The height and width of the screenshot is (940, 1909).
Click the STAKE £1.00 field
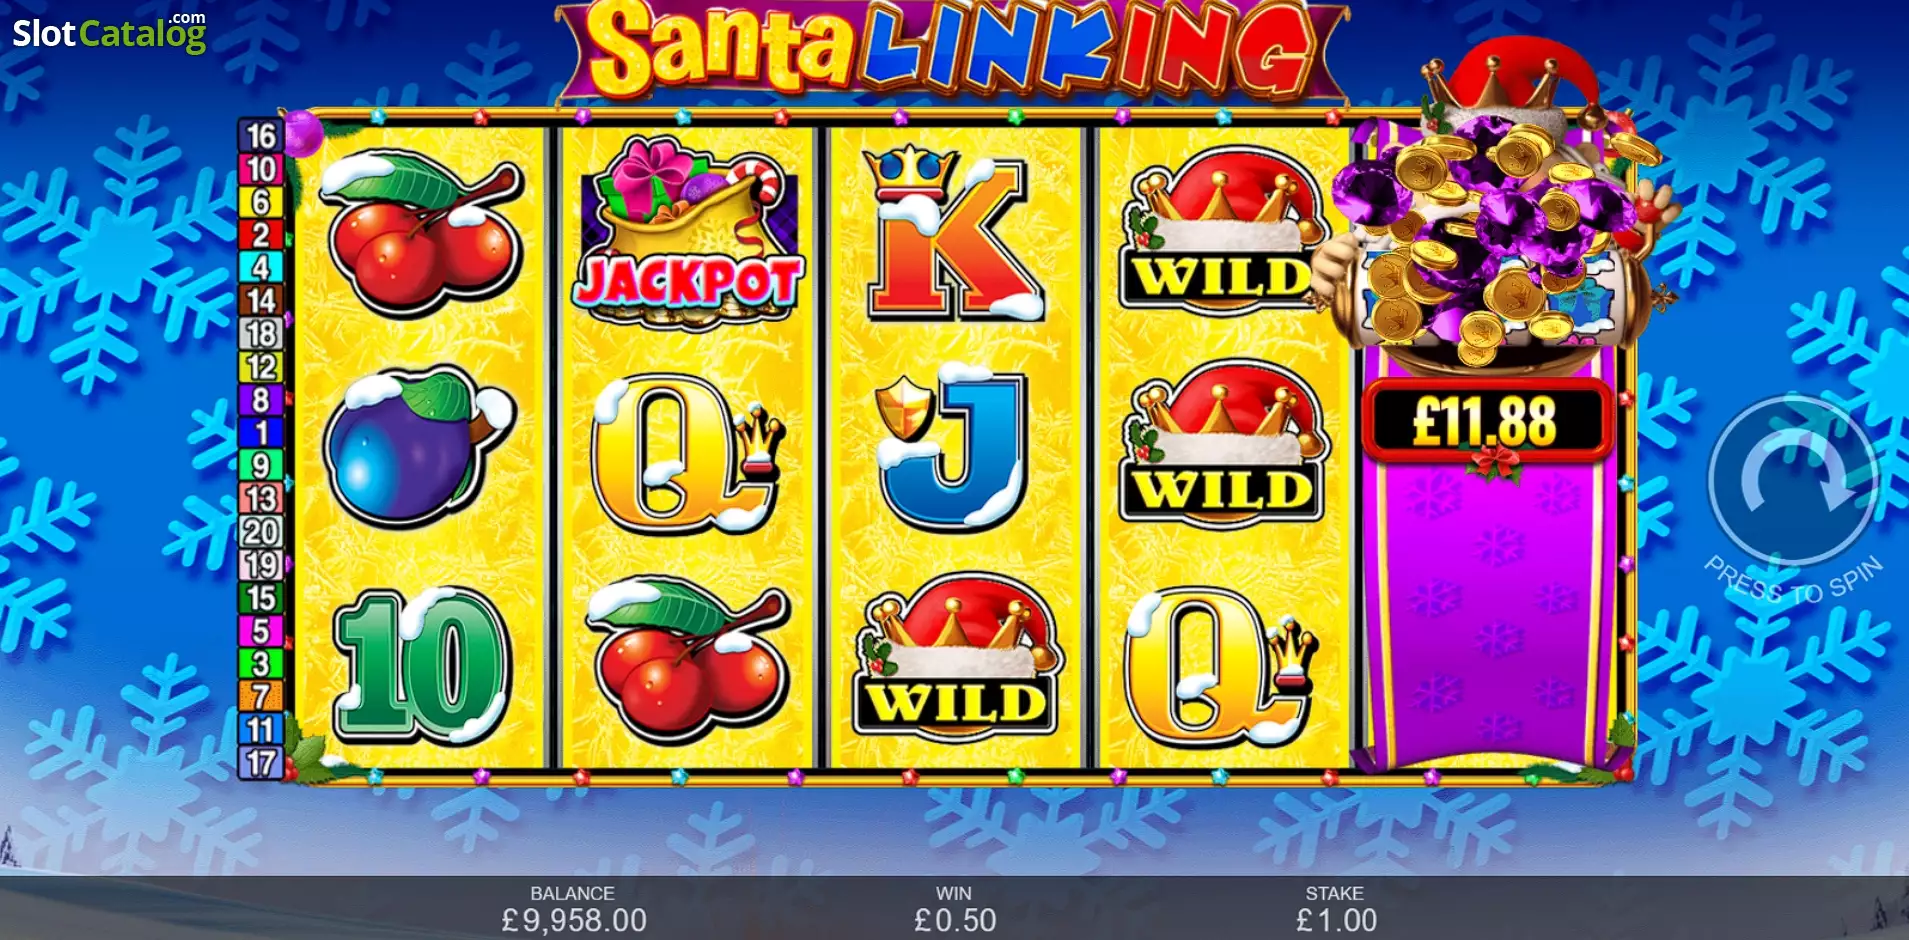pyautogui.click(x=1336, y=909)
